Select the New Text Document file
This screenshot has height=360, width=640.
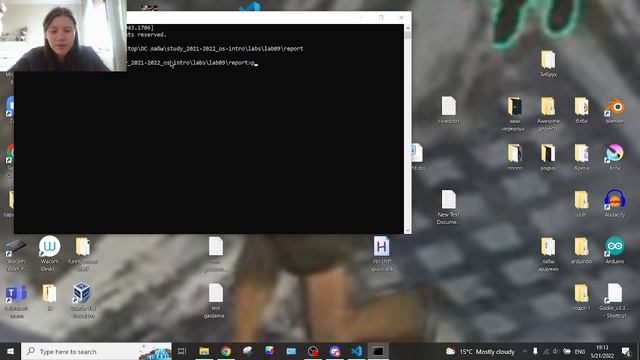(x=449, y=207)
